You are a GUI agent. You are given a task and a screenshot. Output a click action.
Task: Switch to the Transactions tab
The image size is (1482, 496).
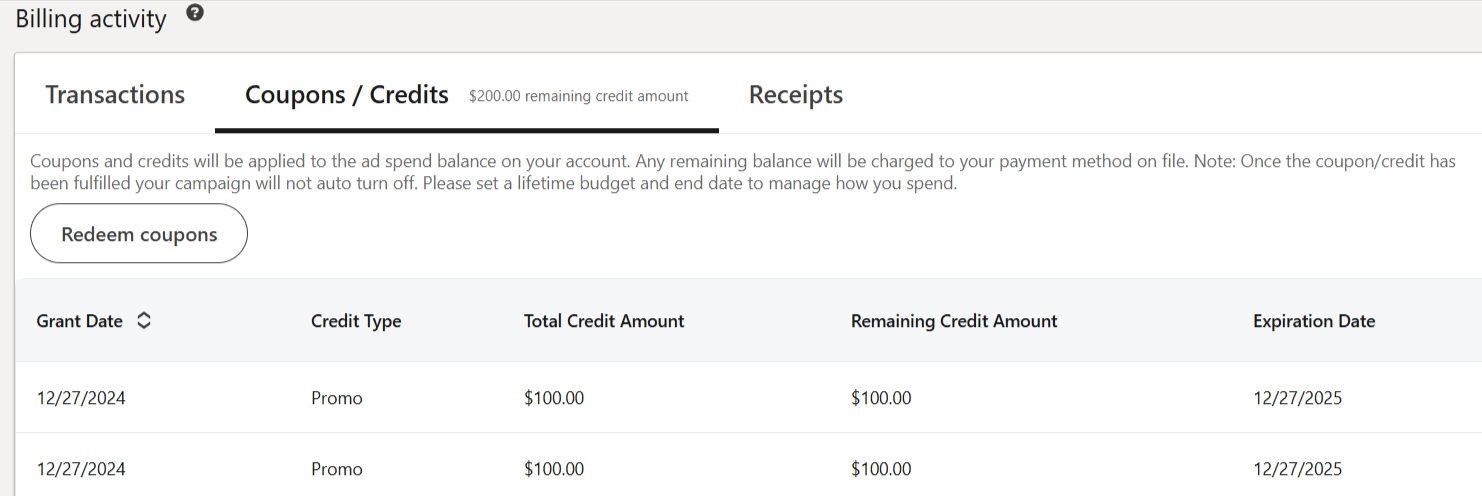pos(115,95)
